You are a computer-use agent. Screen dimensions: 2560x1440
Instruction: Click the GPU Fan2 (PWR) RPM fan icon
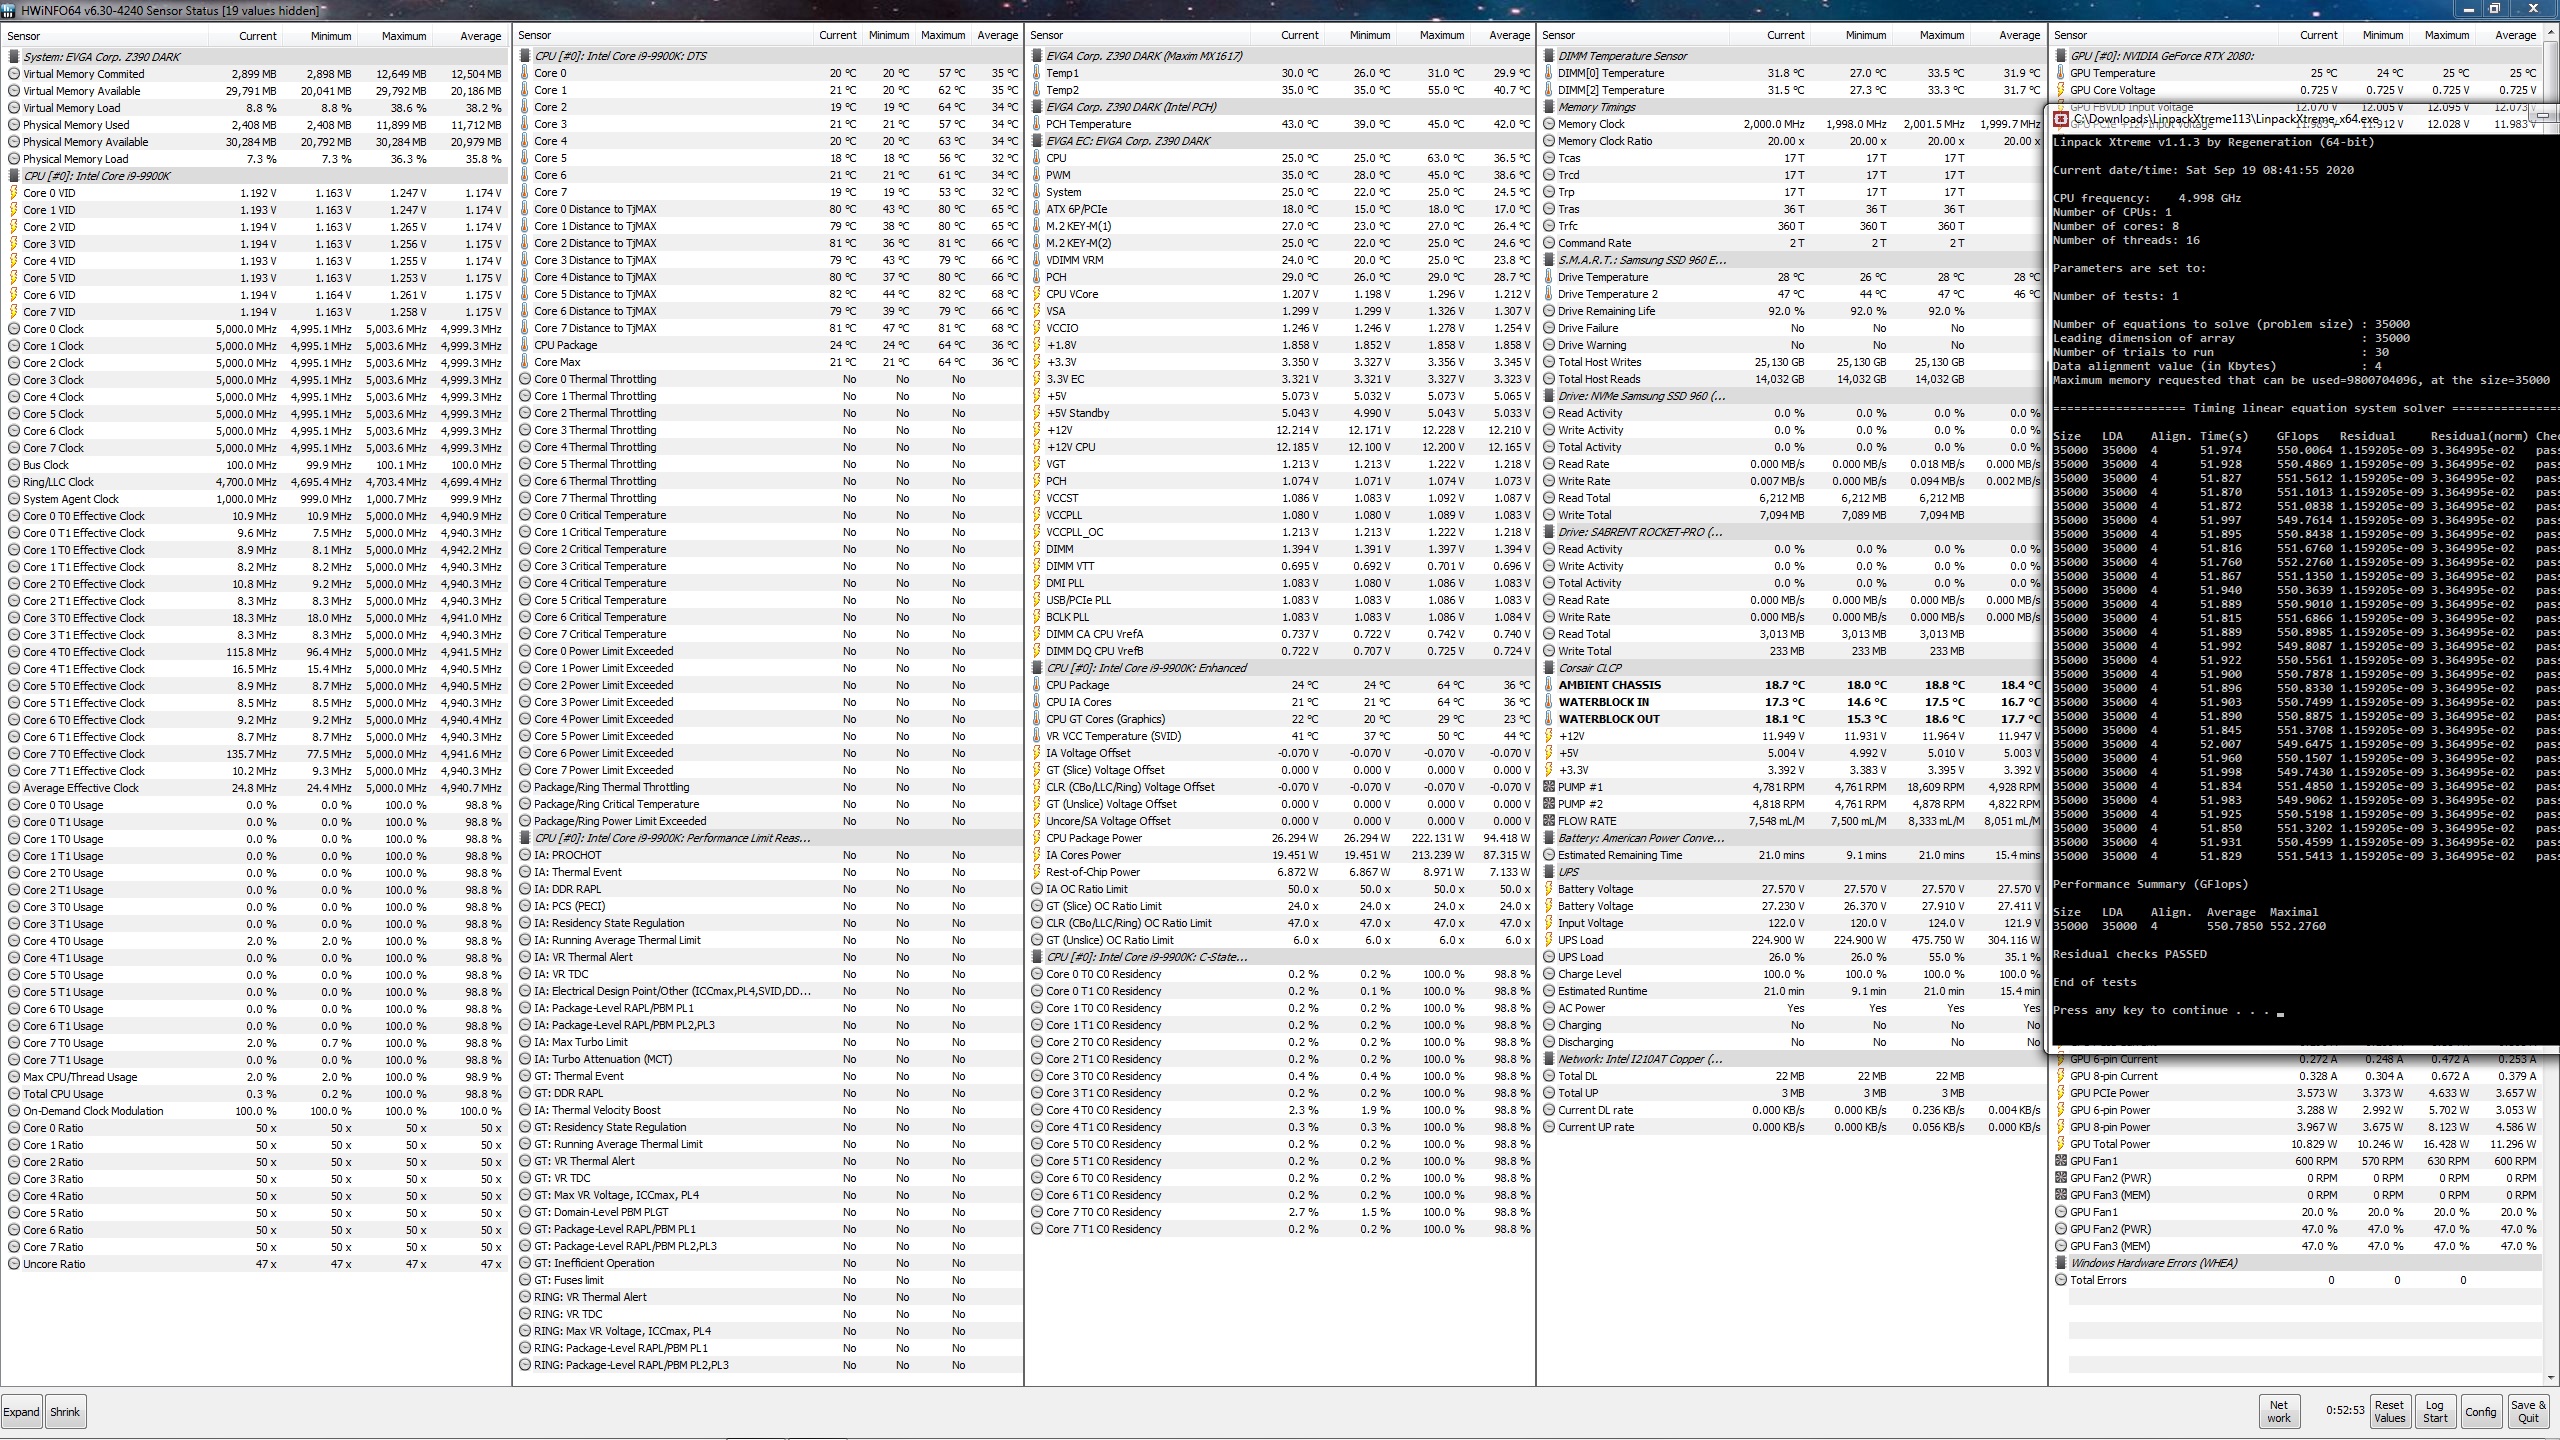[x=2062, y=1178]
